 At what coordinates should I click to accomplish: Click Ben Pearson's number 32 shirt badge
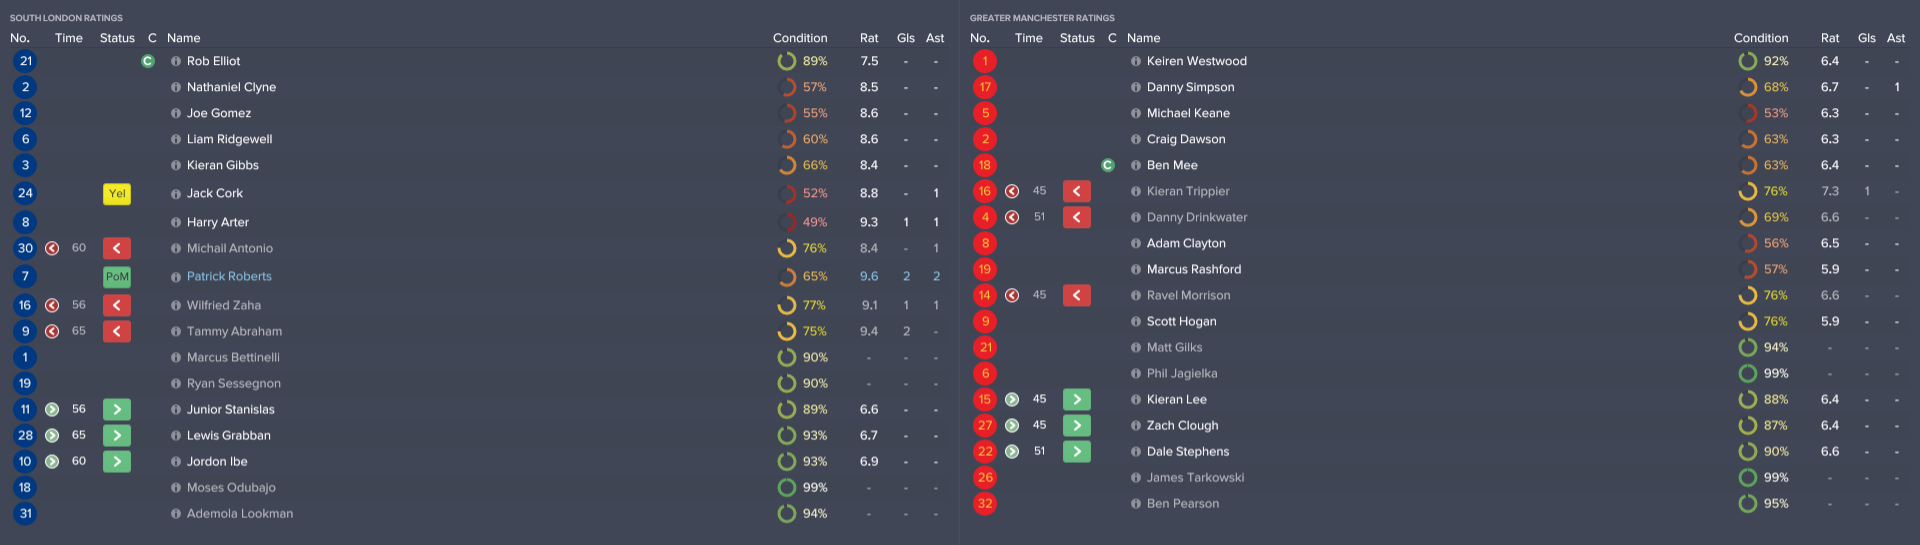pos(985,503)
